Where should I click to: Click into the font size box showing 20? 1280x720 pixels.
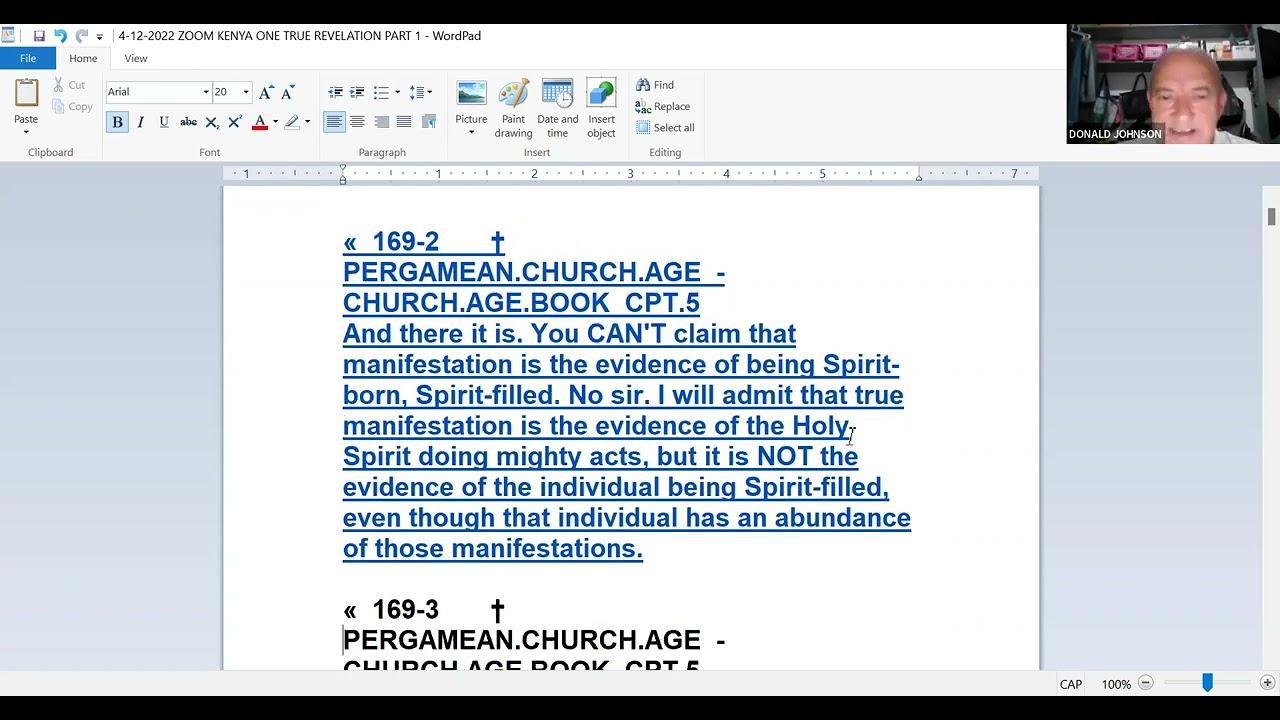225,92
